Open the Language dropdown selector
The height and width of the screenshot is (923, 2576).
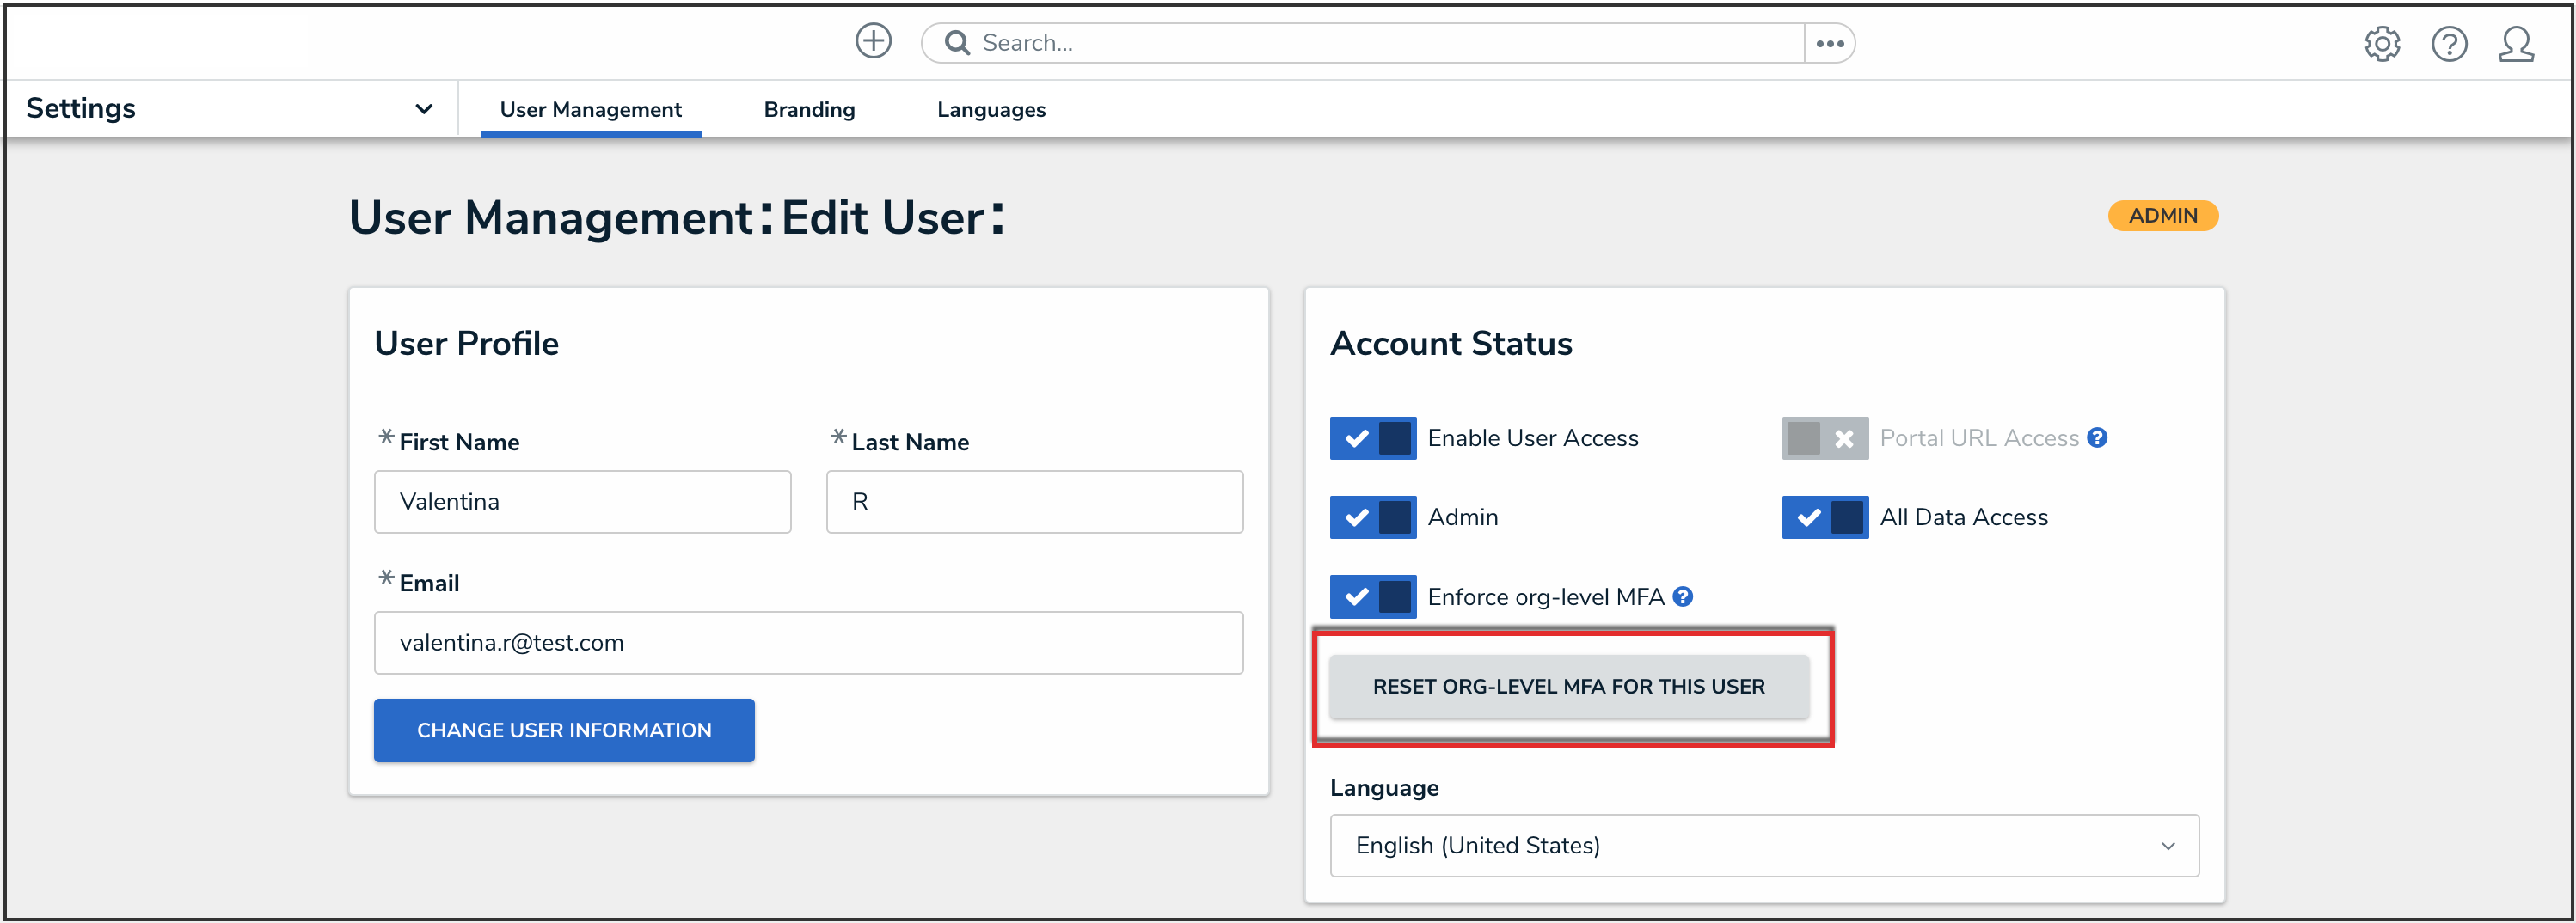[1763, 845]
